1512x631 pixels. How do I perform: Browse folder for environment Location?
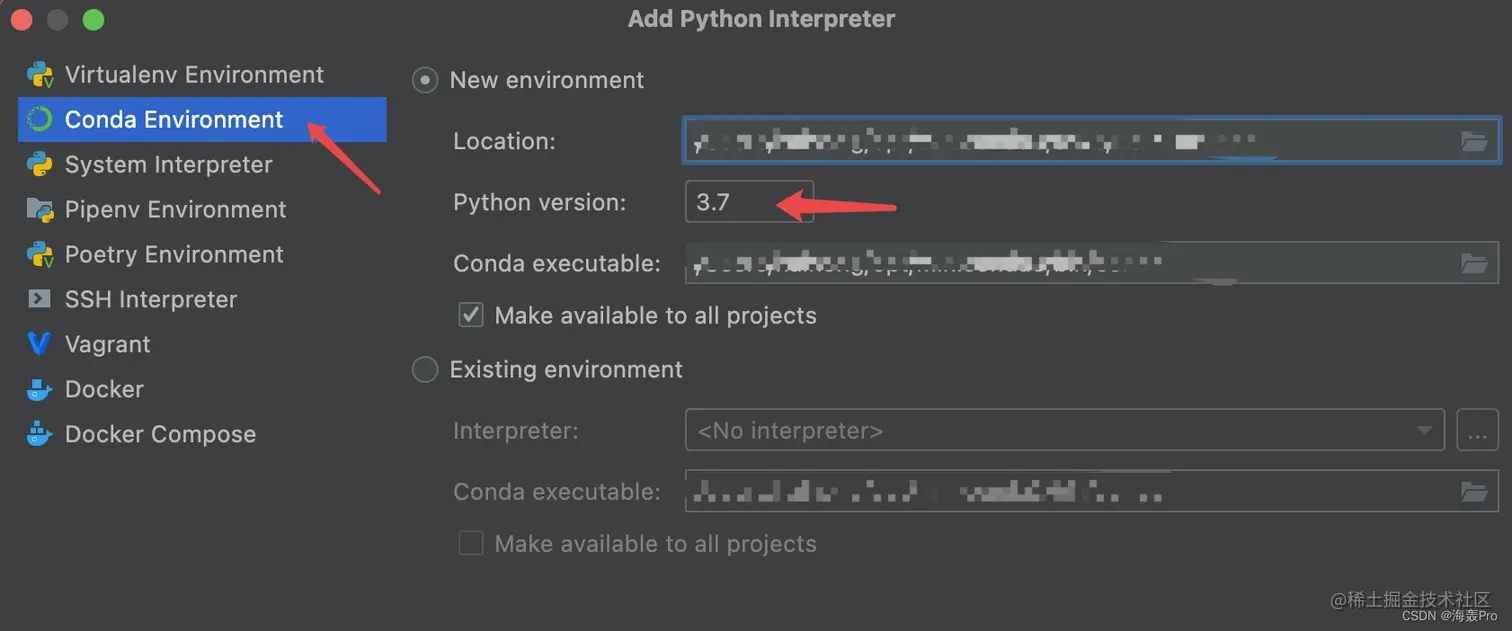click(x=1473, y=141)
